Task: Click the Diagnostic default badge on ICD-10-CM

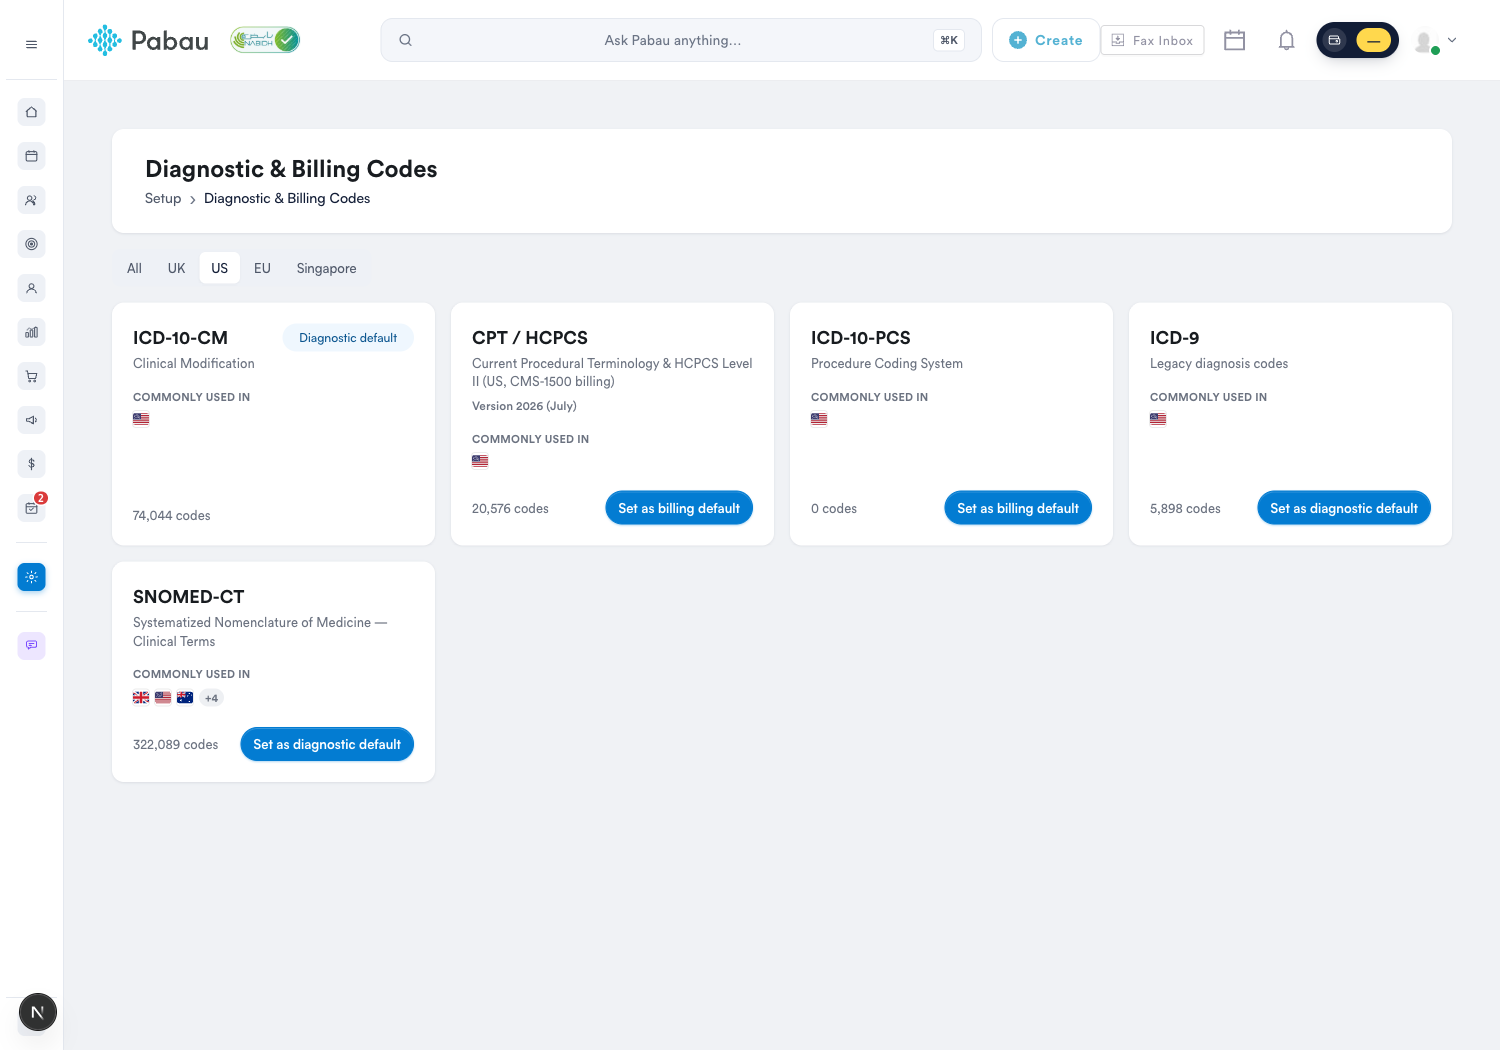Action: (348, 338)
